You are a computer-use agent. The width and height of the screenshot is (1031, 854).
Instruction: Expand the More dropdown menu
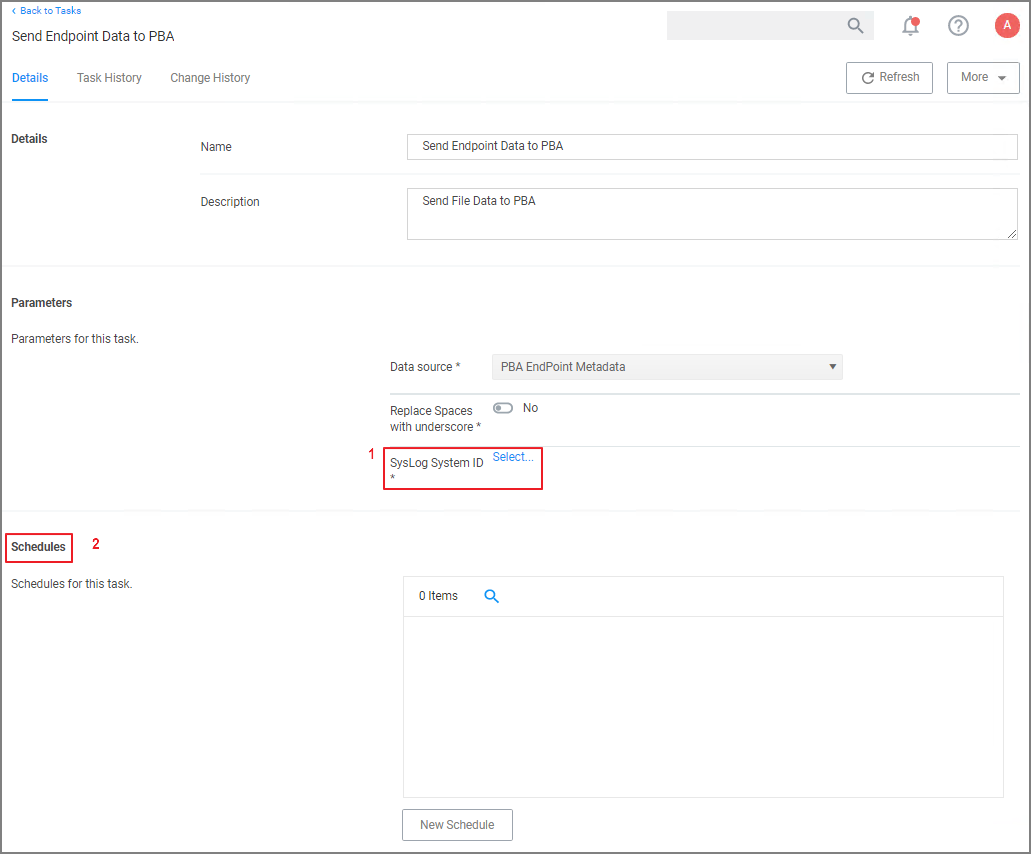pos(983,78)
